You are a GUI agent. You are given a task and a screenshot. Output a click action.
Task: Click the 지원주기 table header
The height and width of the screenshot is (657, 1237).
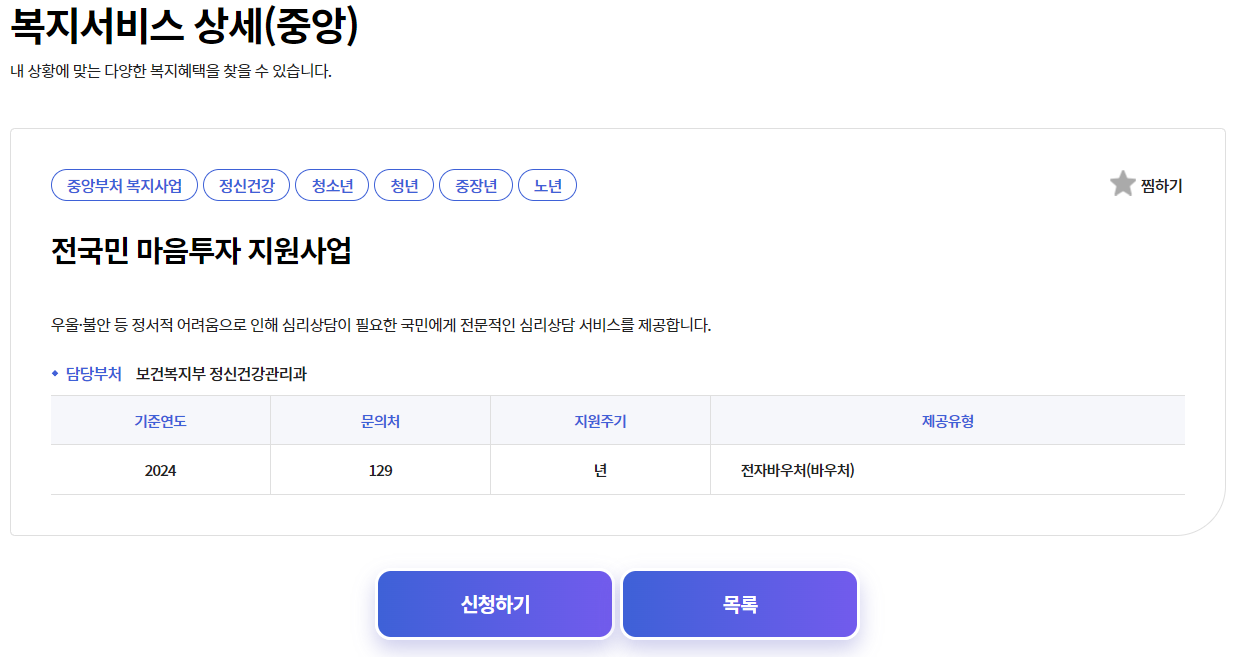pos(599,420)
